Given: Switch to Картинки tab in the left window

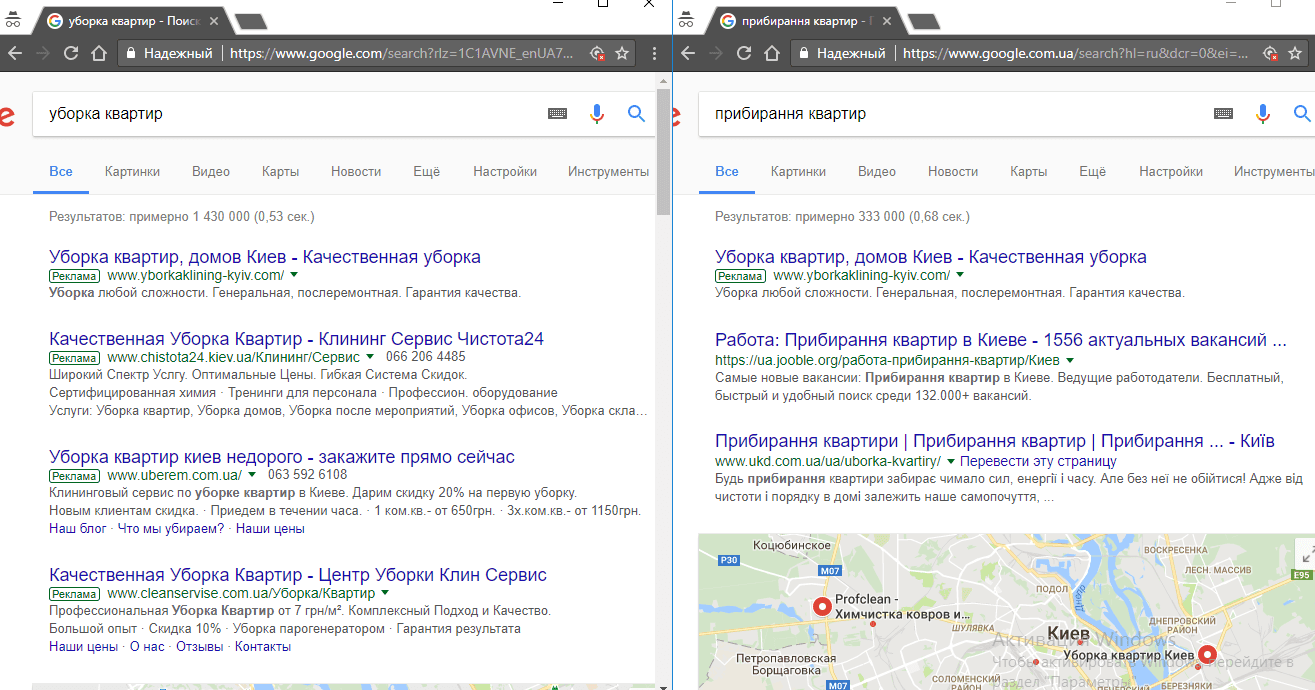Looking at the screenshot, I should click(x=132, y=171).
